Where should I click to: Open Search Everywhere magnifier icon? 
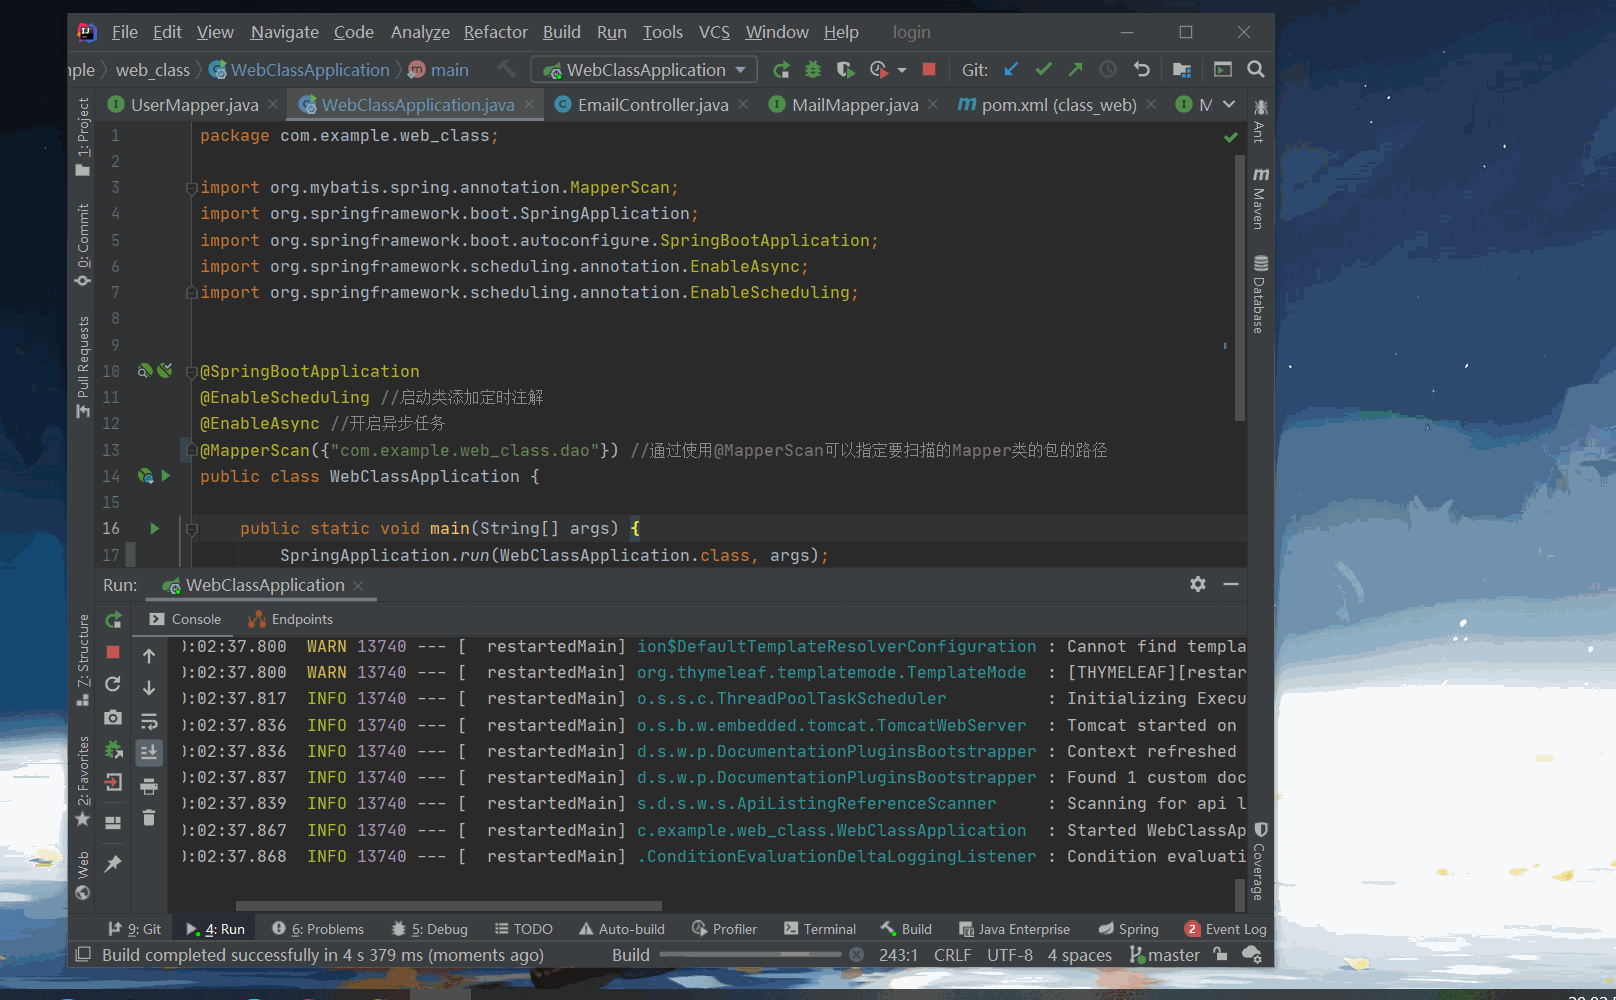coord(1256,69)
